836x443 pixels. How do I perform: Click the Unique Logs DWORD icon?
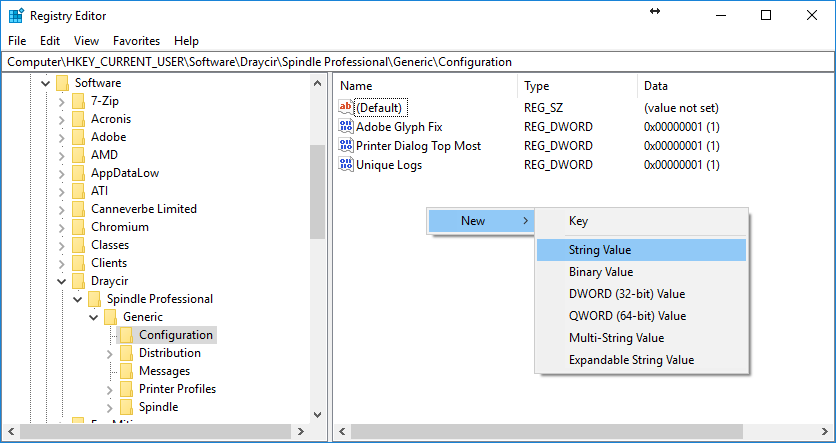point(346,164)
